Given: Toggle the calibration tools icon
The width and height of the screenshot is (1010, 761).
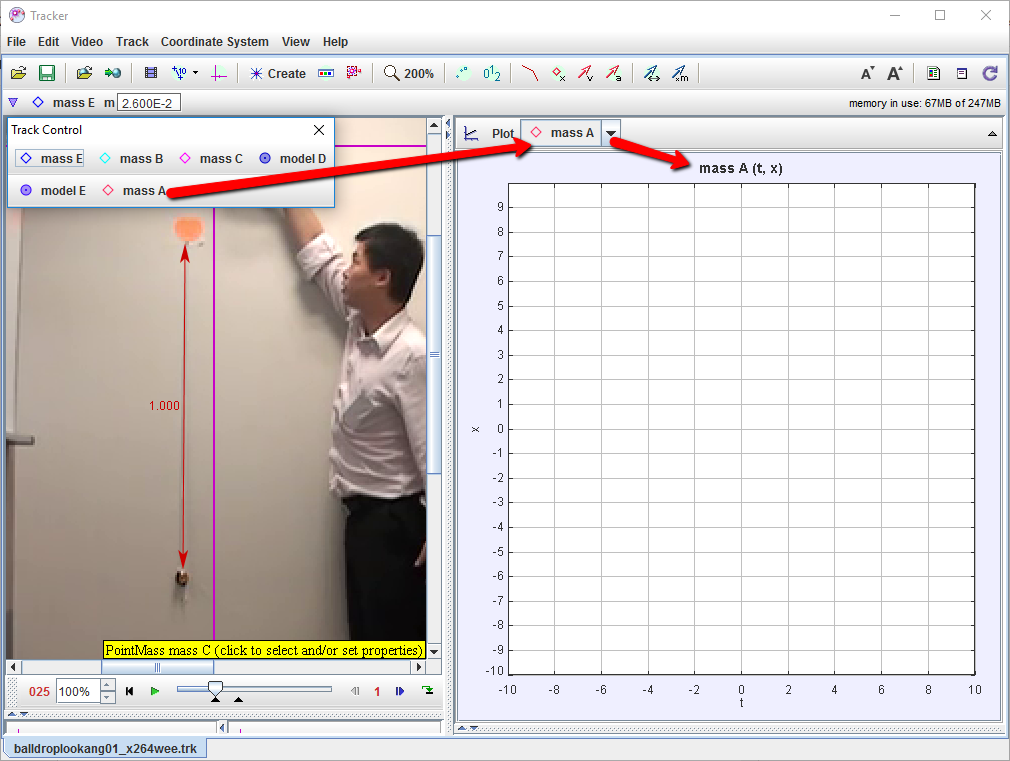Looking at the screenshot, I should (179, 73).
